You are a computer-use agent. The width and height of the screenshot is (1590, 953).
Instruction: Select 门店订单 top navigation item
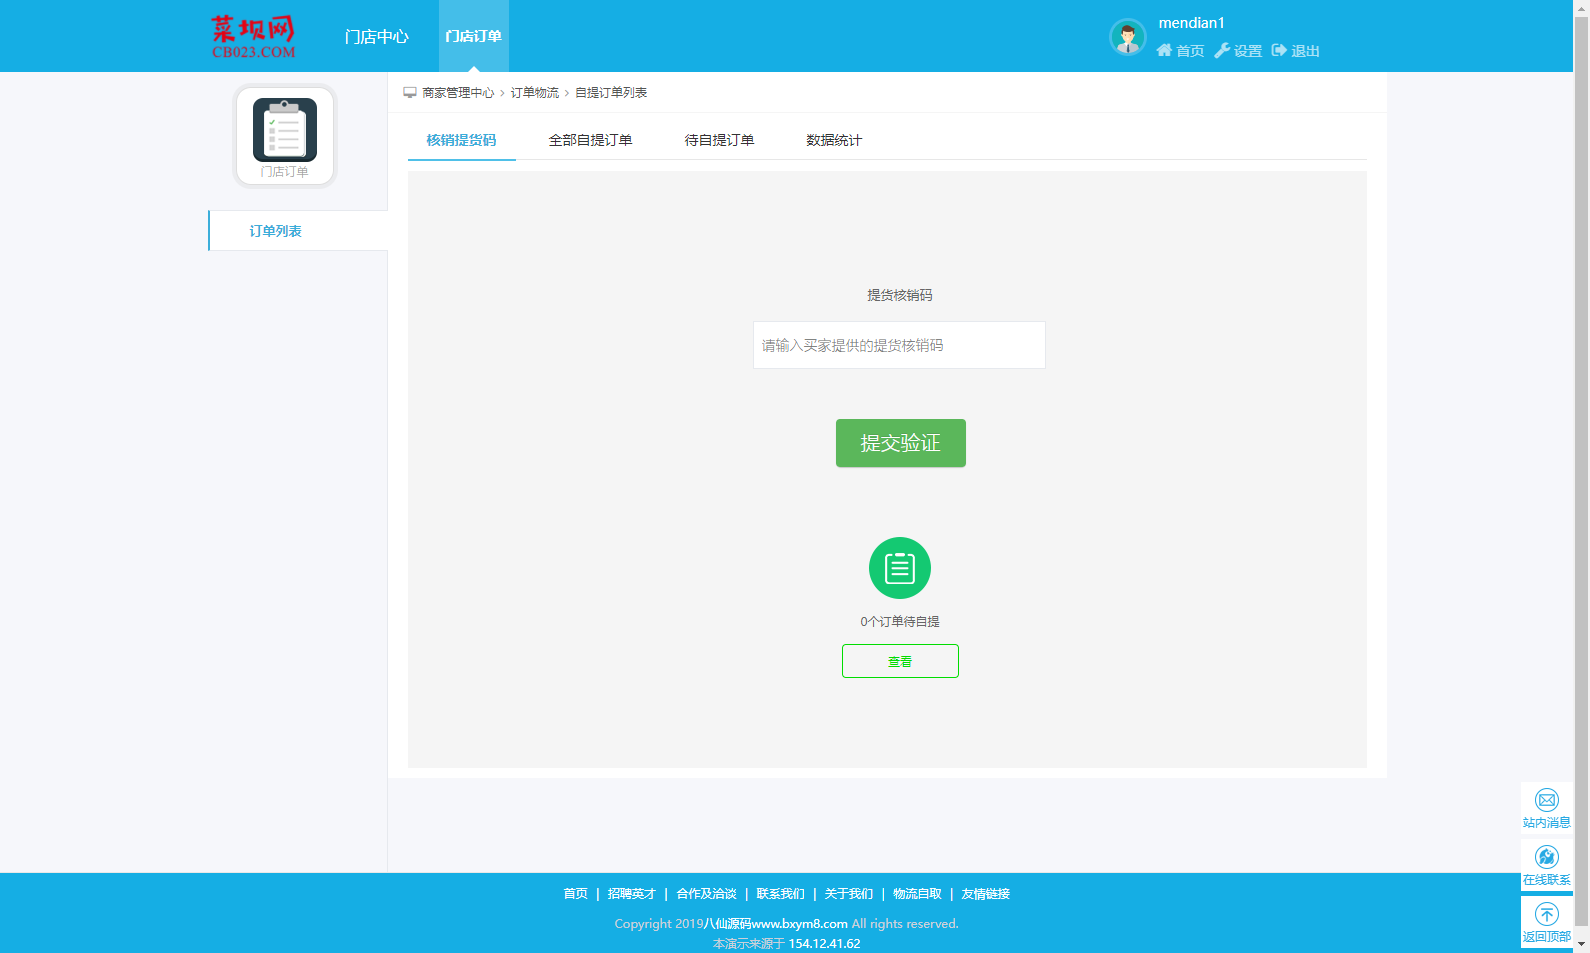click(x=474, y=36)
